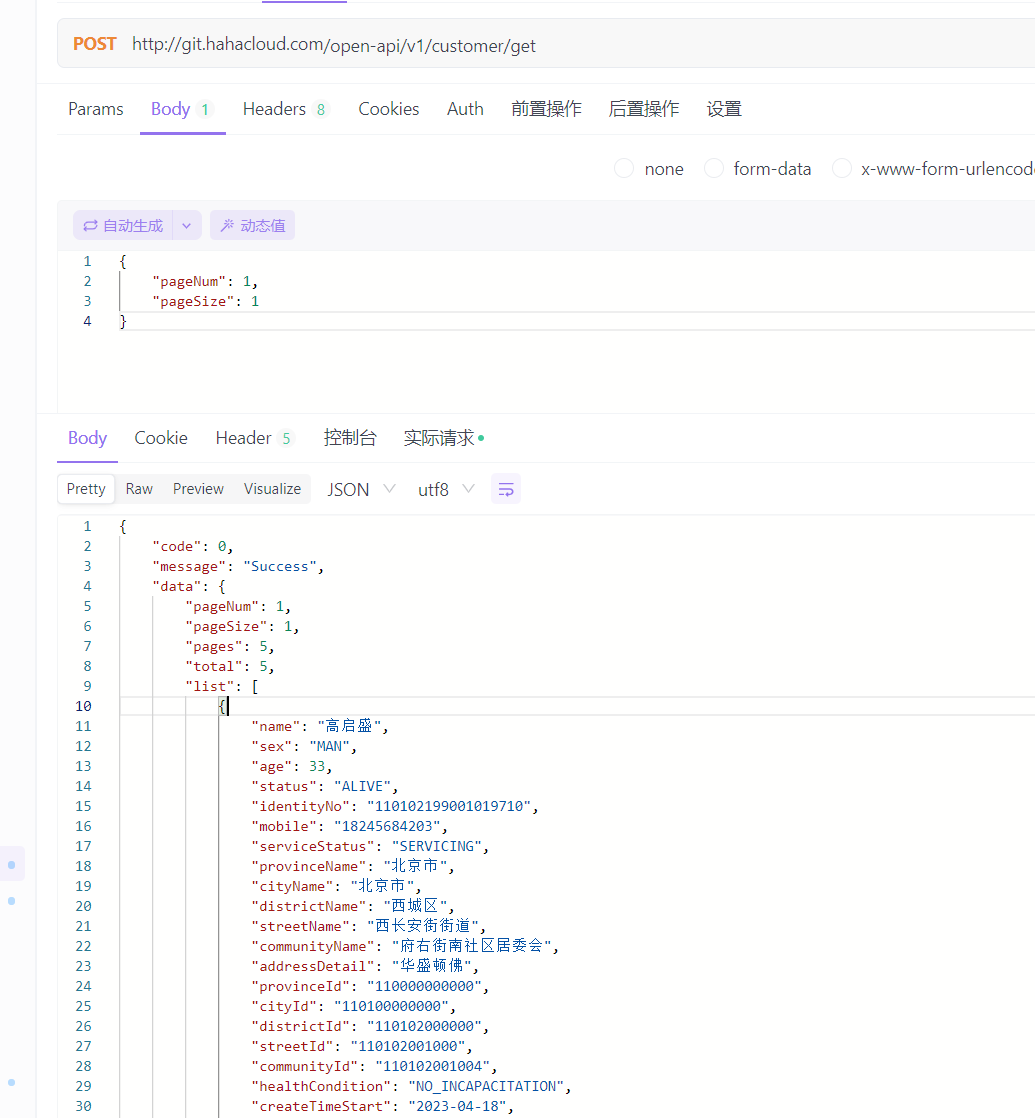Open the Auth tab
1035x1118 pixels.
click(x=465, y=109)
